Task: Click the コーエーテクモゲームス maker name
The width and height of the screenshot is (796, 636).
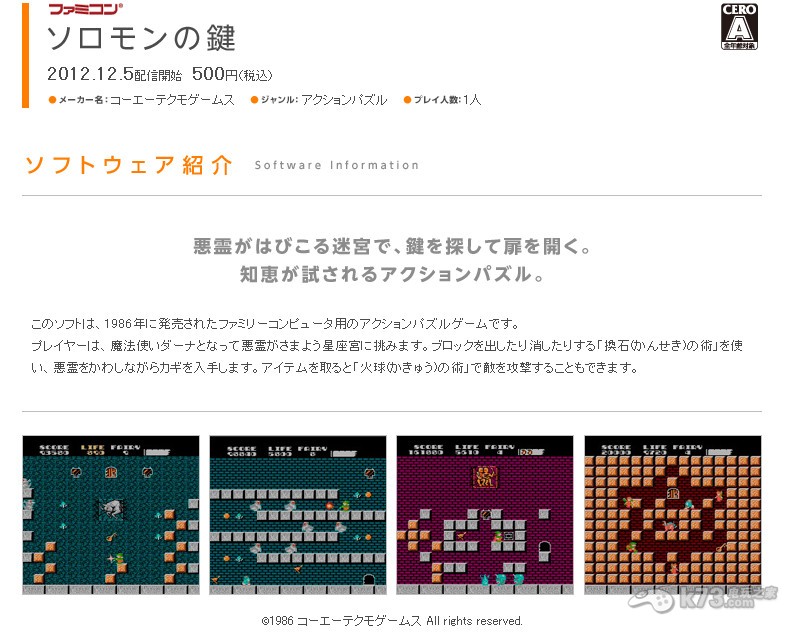Action: pyautogui.click(x=172, y=99)
